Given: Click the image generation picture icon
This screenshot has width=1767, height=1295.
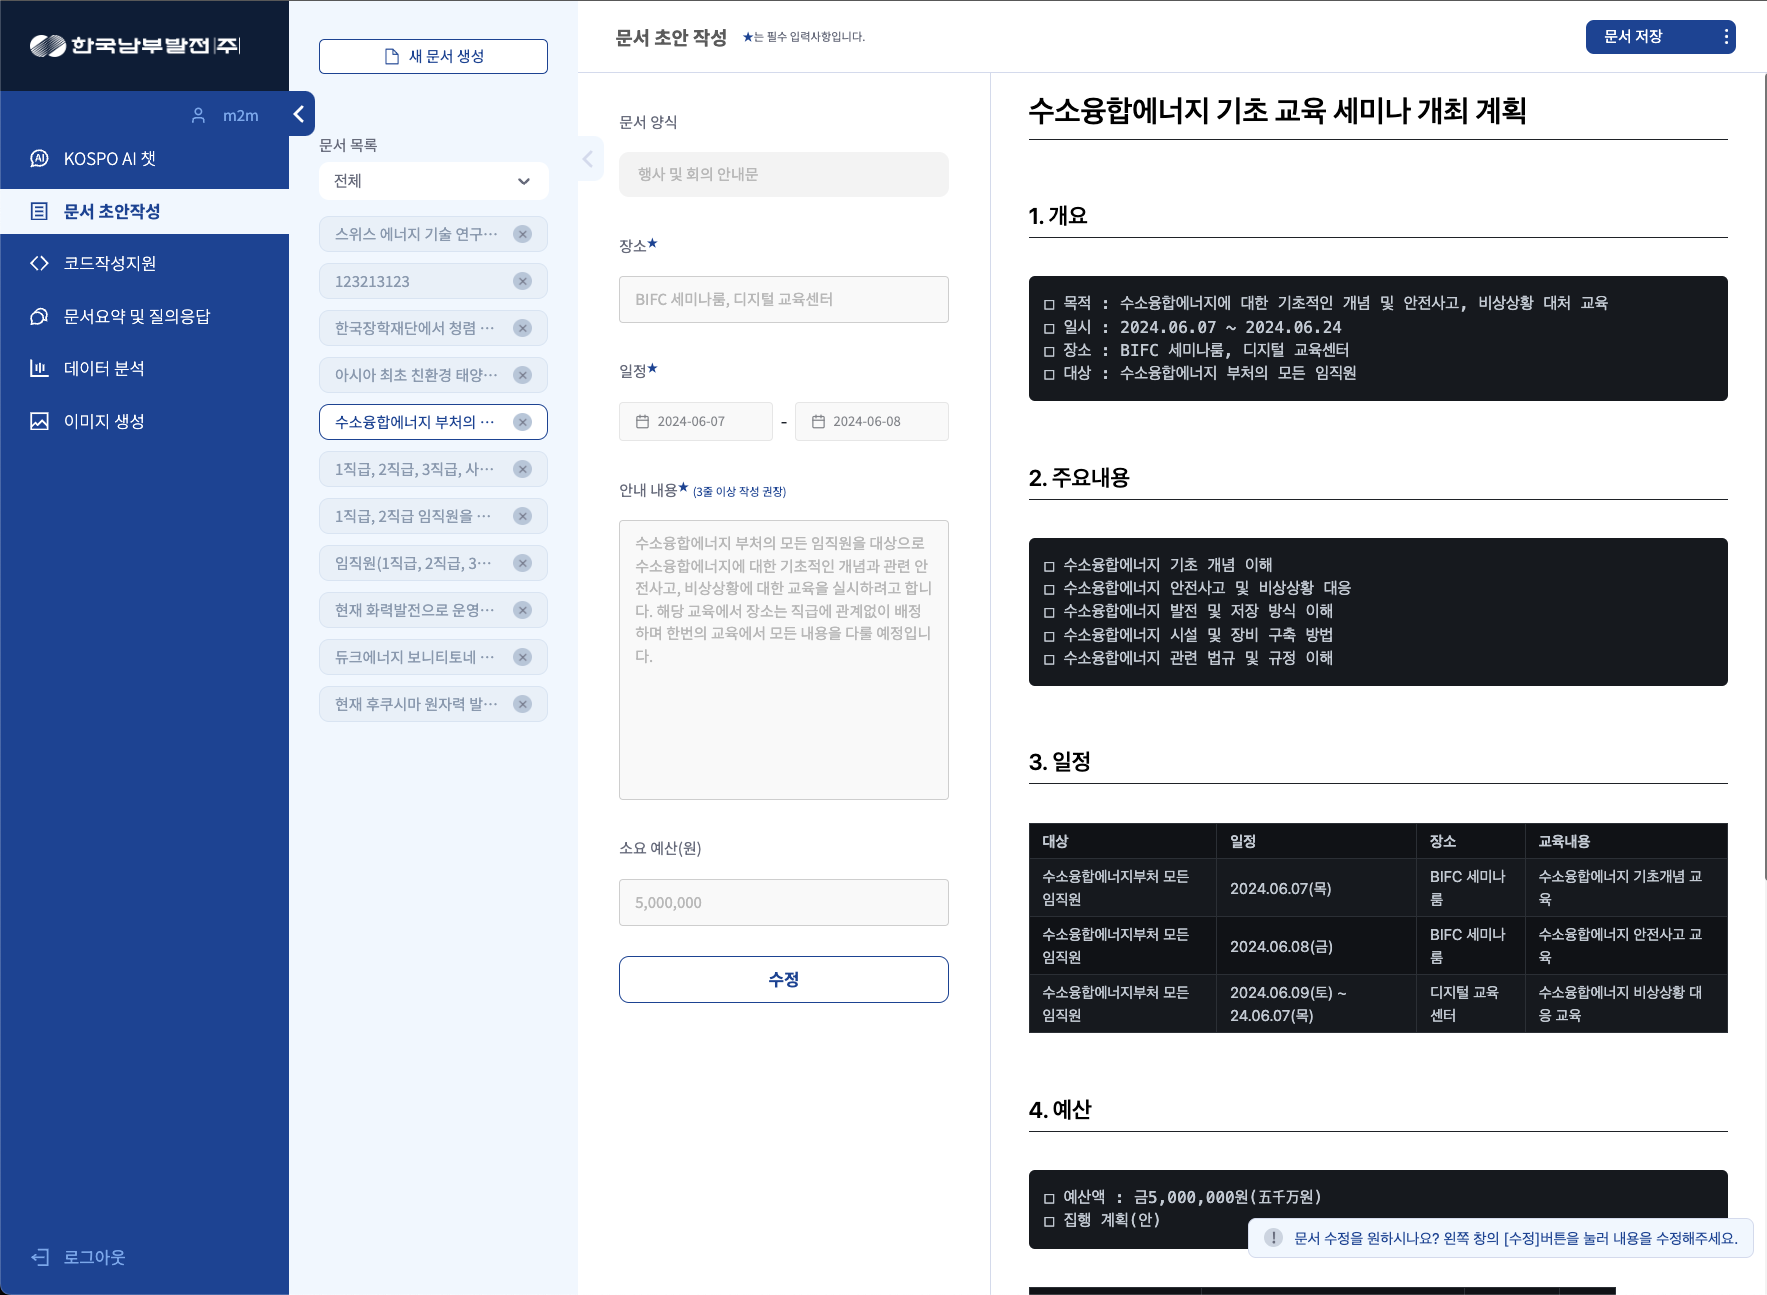Looking at the screenshot, I should point(39,421).
